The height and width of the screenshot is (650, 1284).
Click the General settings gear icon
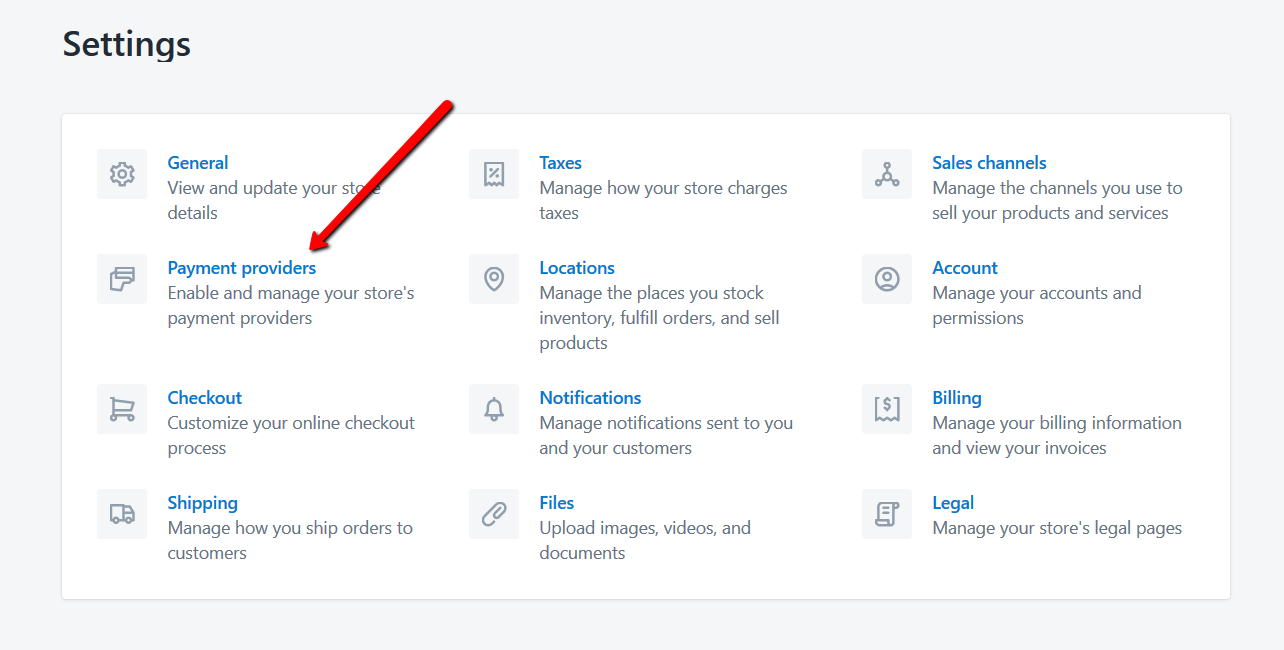(x=122, y=174)
